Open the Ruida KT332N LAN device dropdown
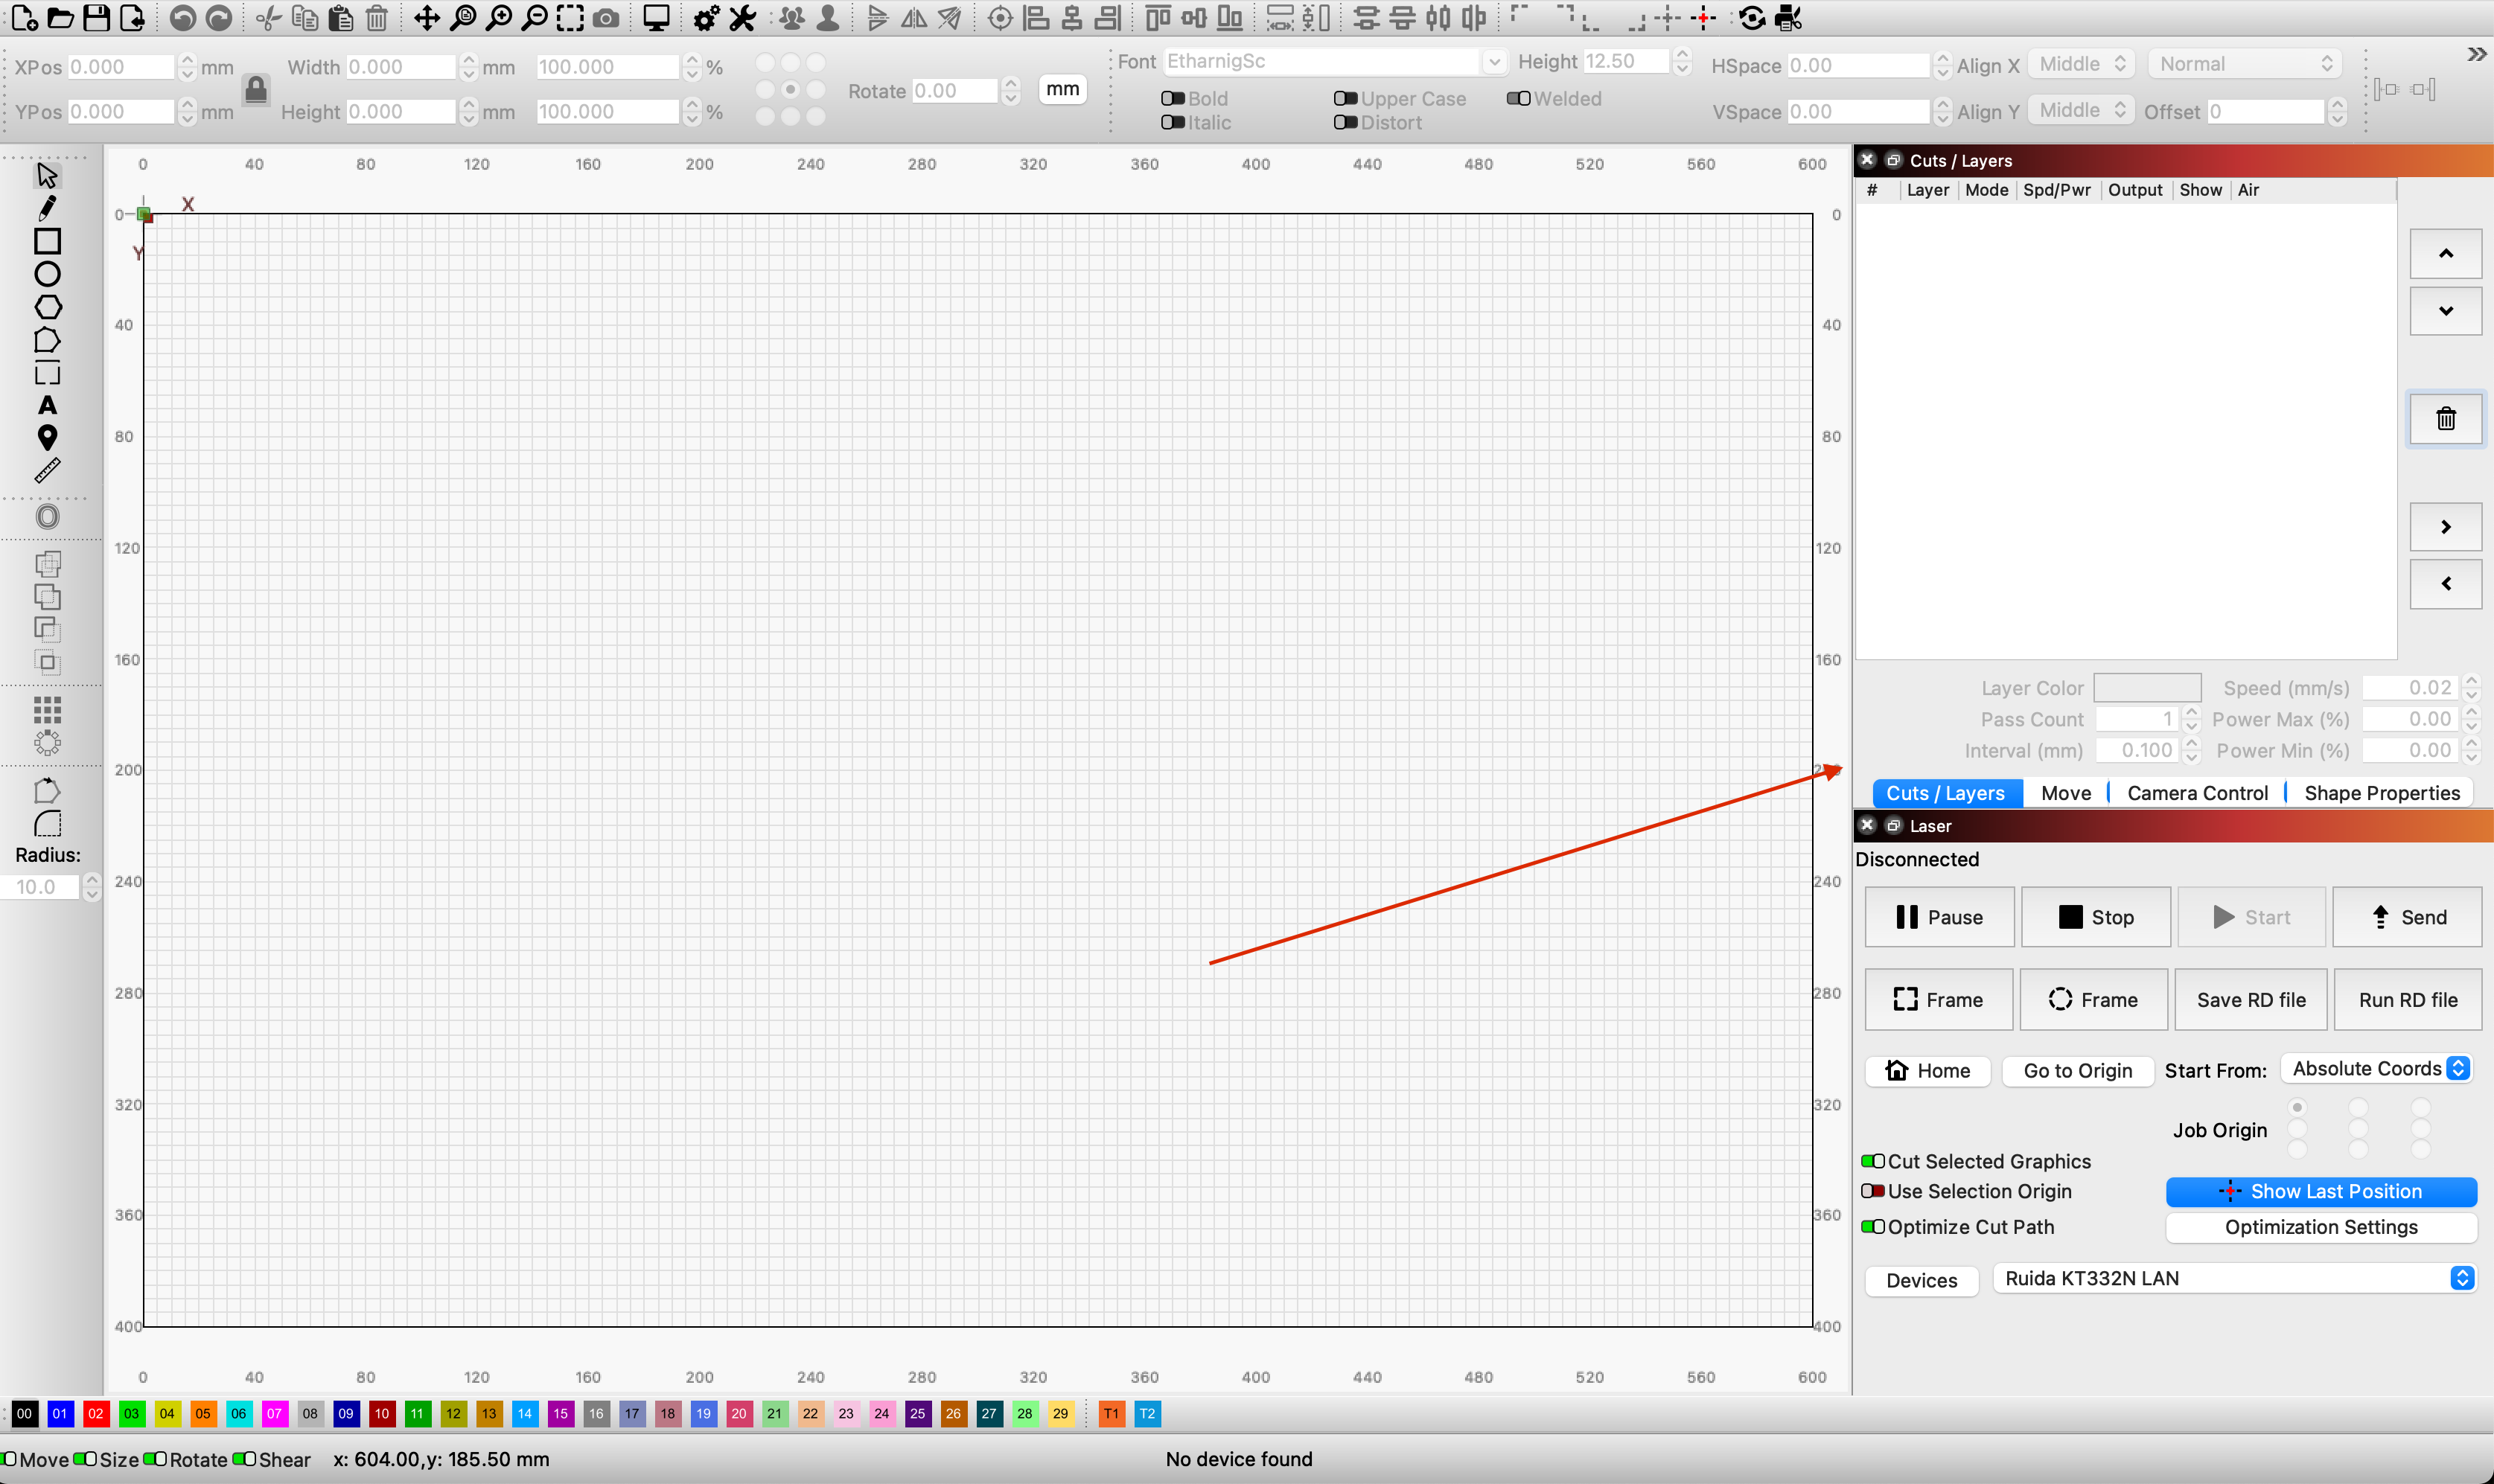Image resolution: width=2494 pixels, height=1484 pixels. pyautogui.click(x=2234, y=1278)
